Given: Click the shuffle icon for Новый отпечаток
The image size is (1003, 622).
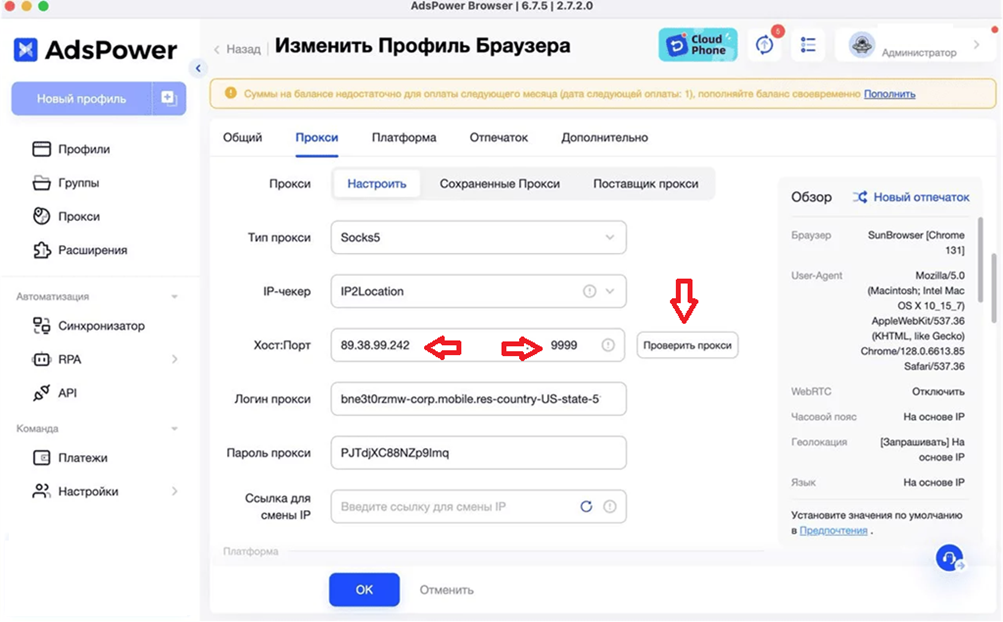Looking at the screenshot, I should 860,197.
